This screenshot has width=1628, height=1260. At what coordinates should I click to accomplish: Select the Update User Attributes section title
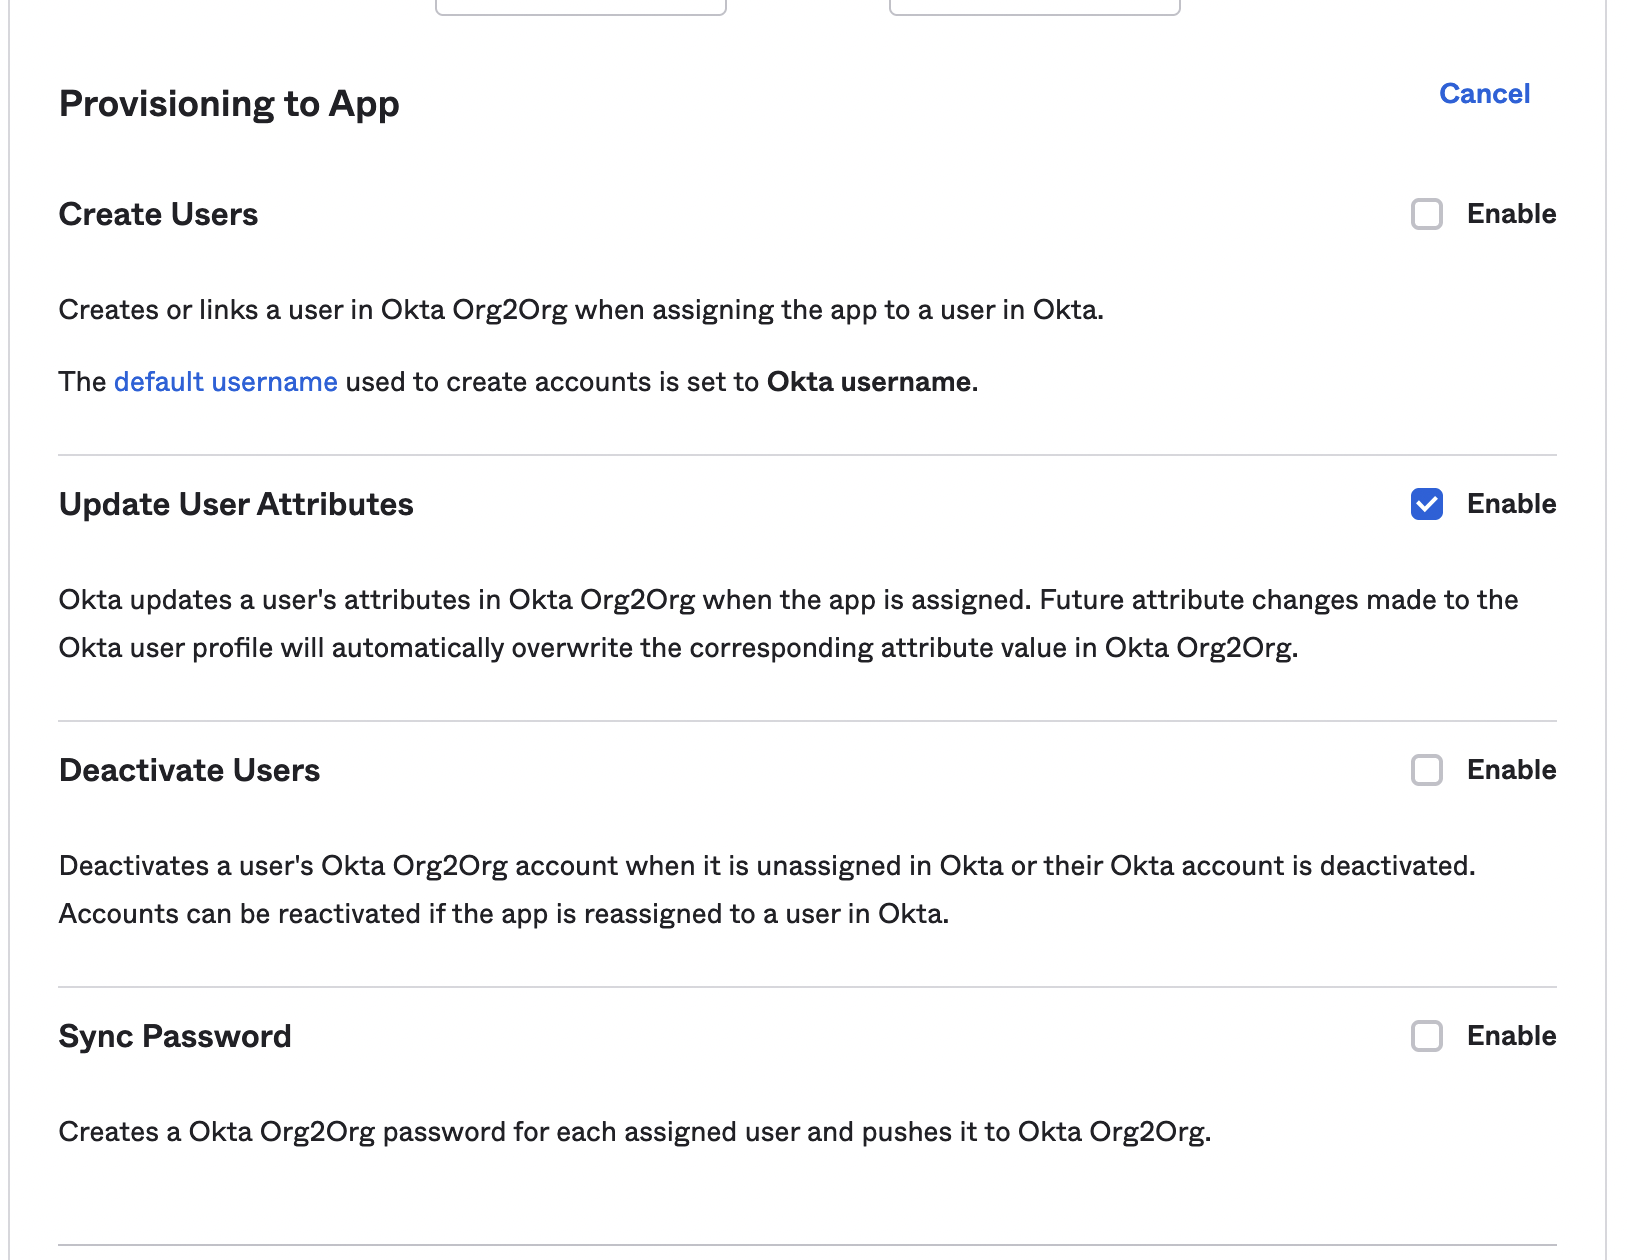[x=236, y=504]
